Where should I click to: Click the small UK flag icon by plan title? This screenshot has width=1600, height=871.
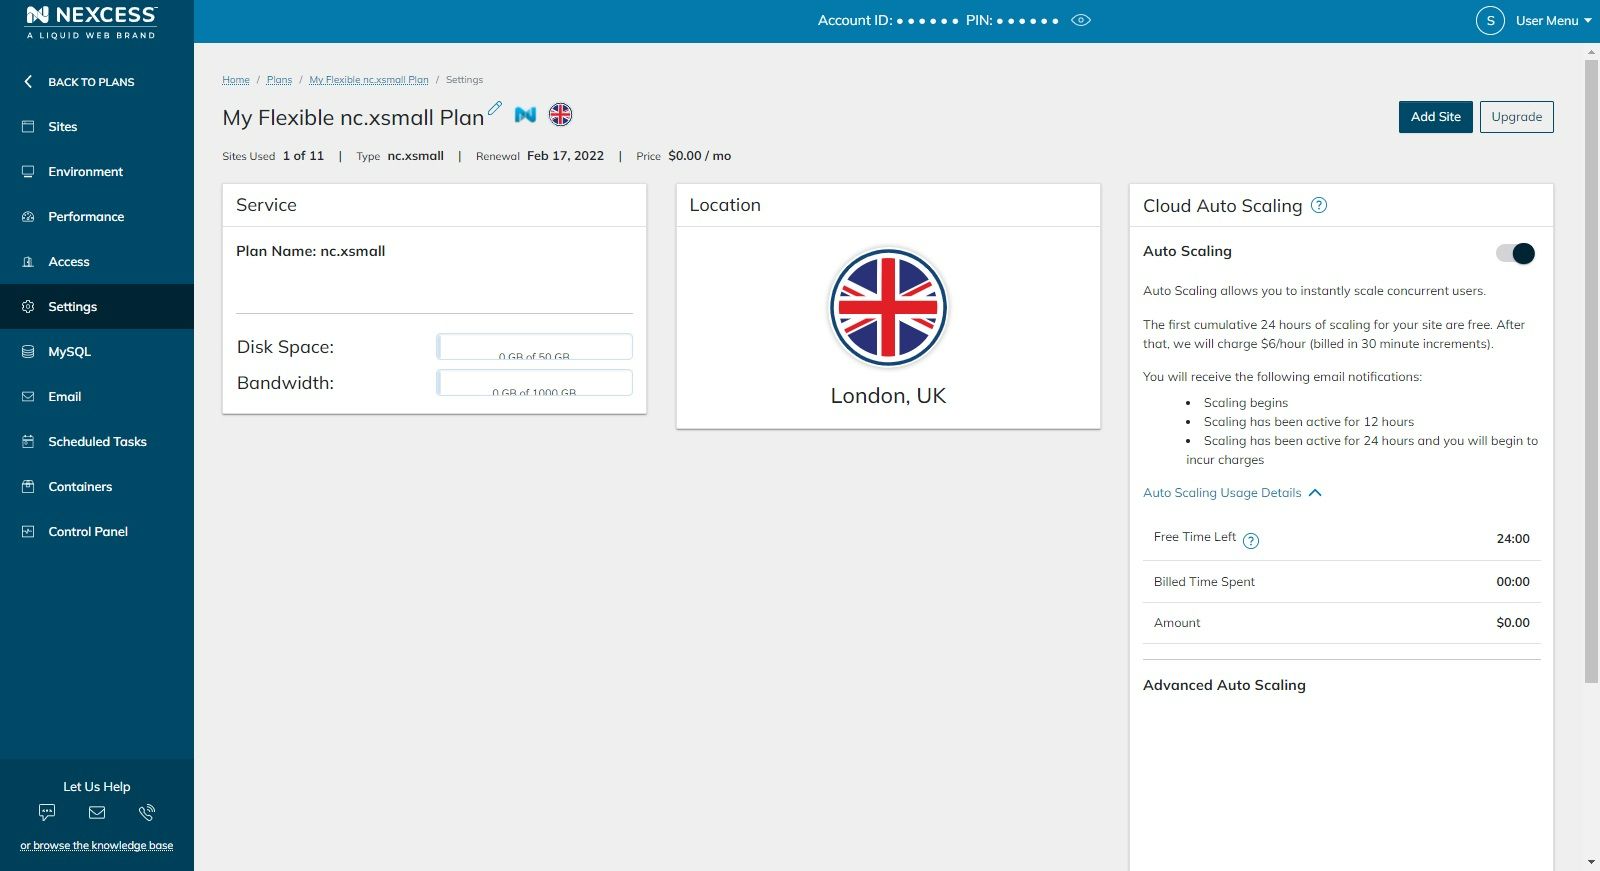[x=561, y=115]
